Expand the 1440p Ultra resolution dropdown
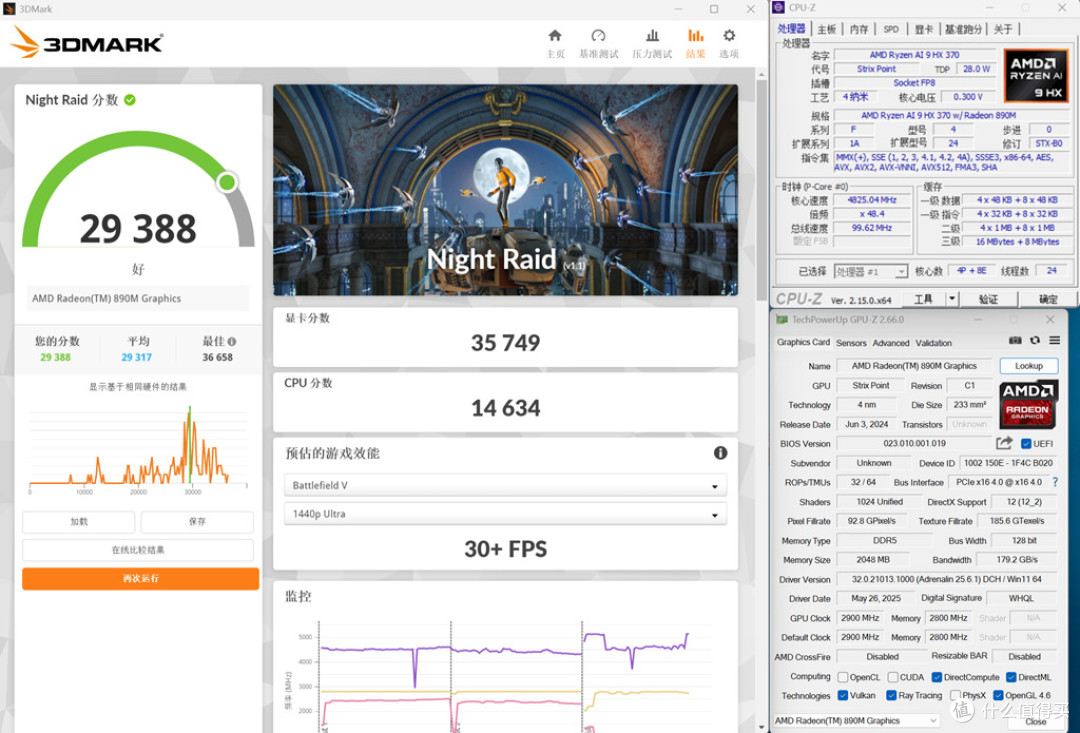 [x=506, y=514]
